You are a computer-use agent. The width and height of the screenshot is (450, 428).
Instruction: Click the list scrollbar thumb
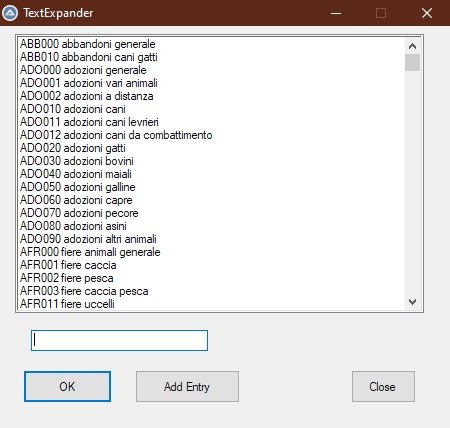click(x=412, y=62)
